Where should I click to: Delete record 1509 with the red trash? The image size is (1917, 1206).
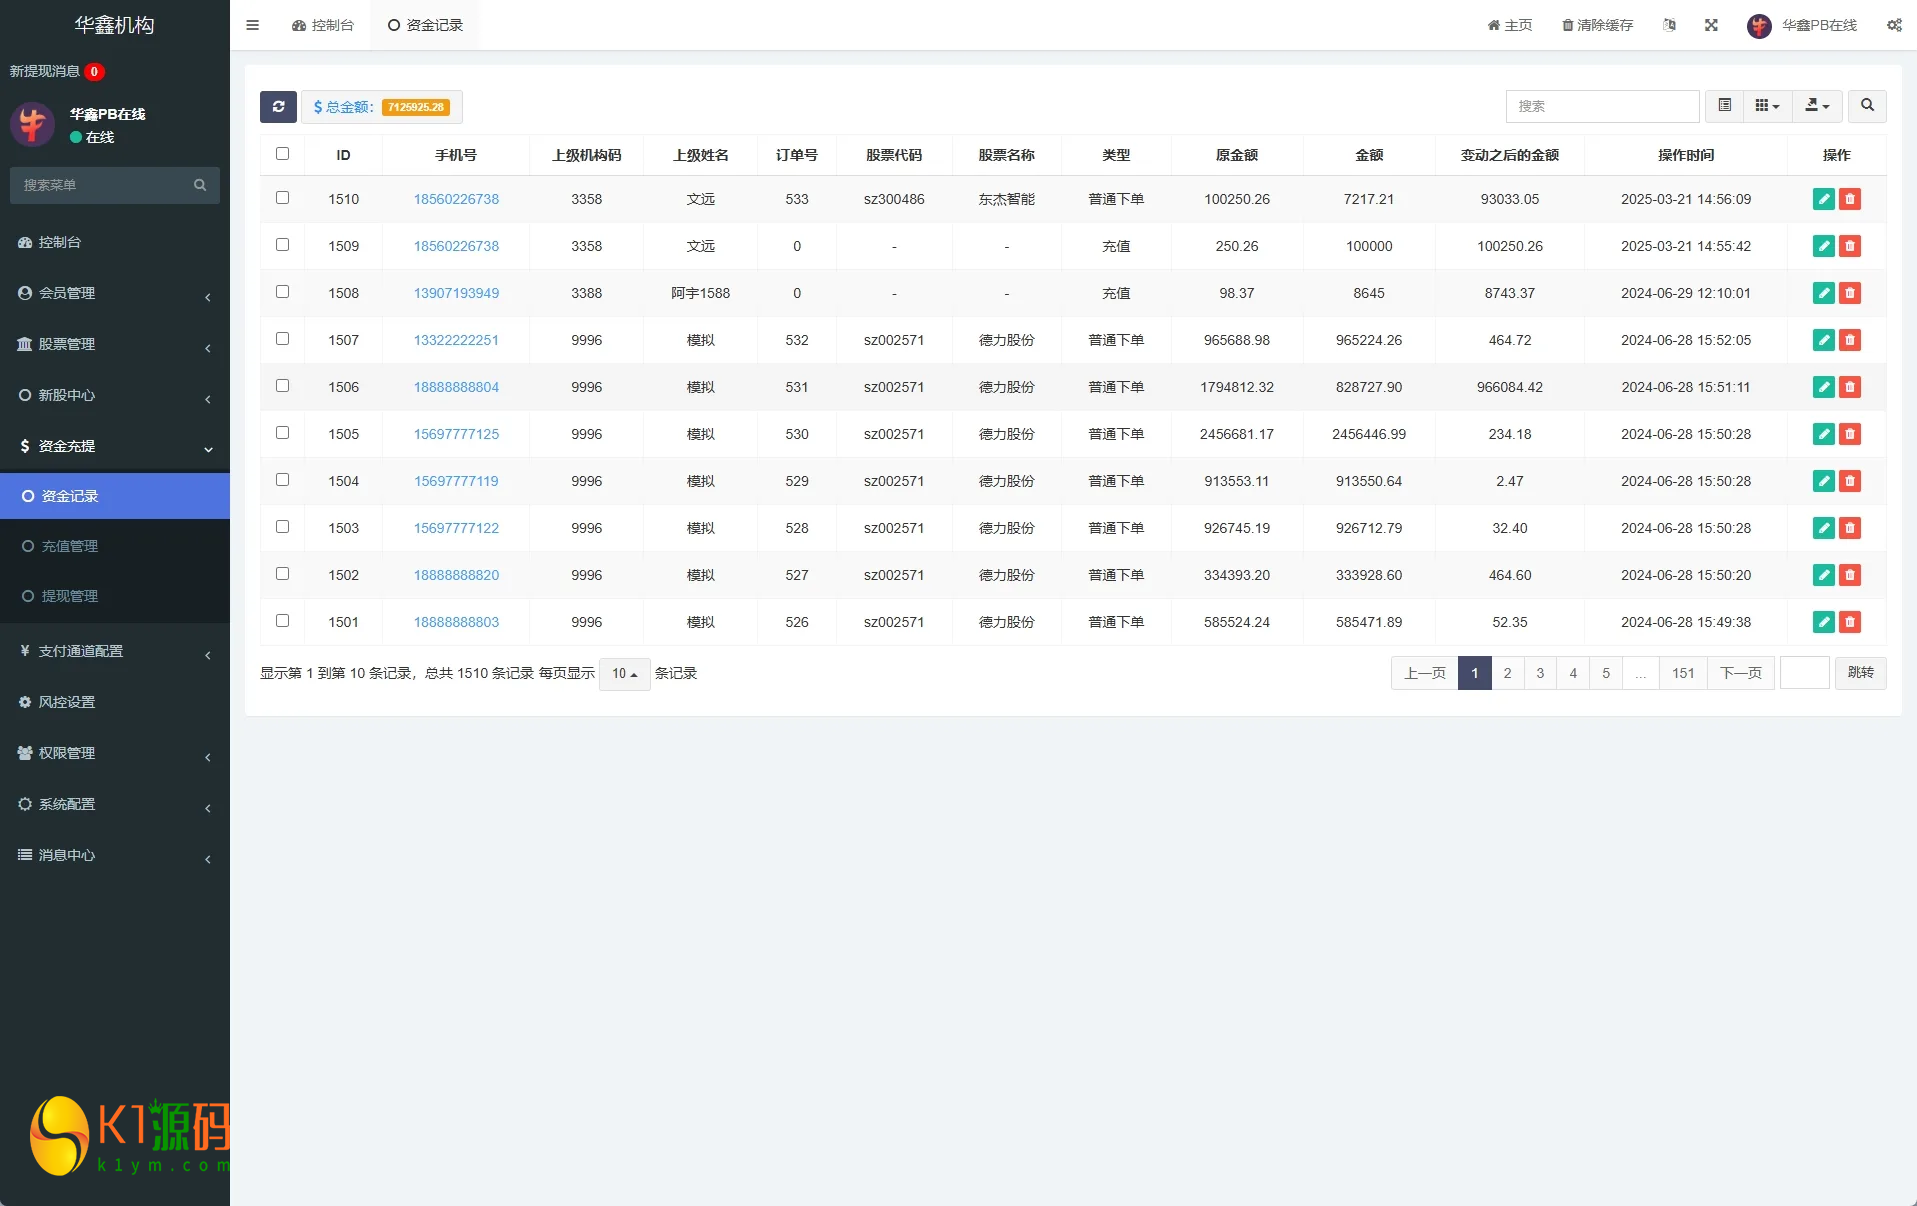coord(1850,246)
